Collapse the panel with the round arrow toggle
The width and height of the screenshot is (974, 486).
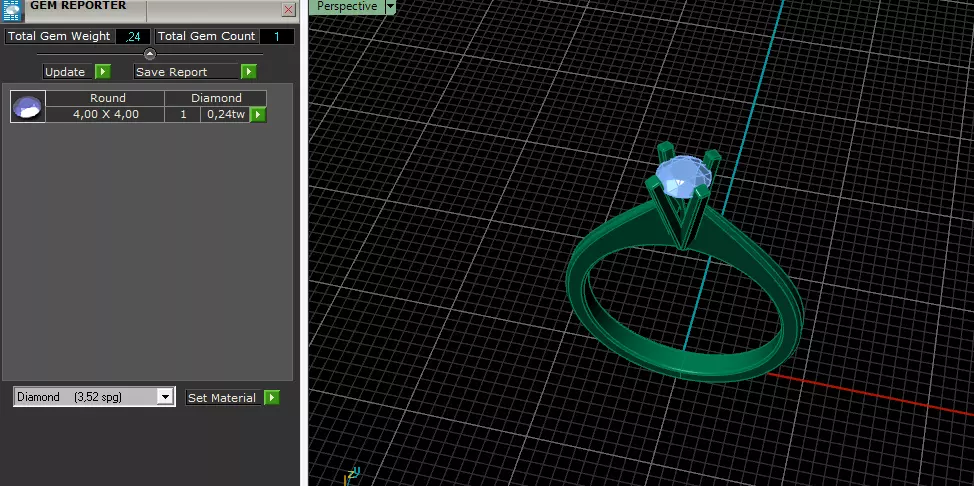[x=150, y=54]
